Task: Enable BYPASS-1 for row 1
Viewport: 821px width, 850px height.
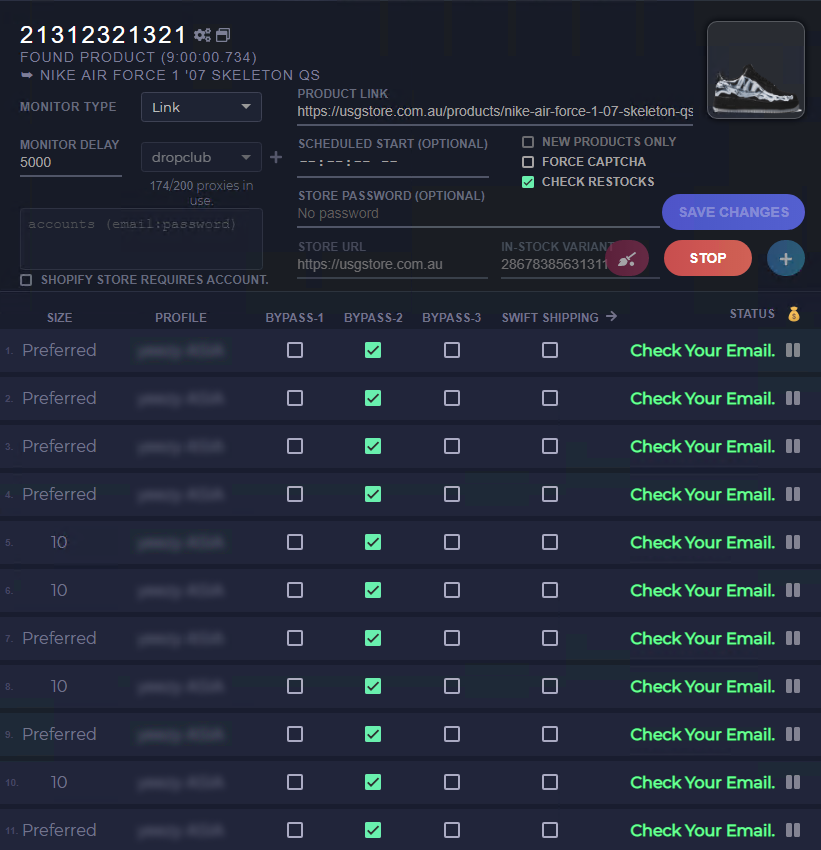Action: click(295, 350)
